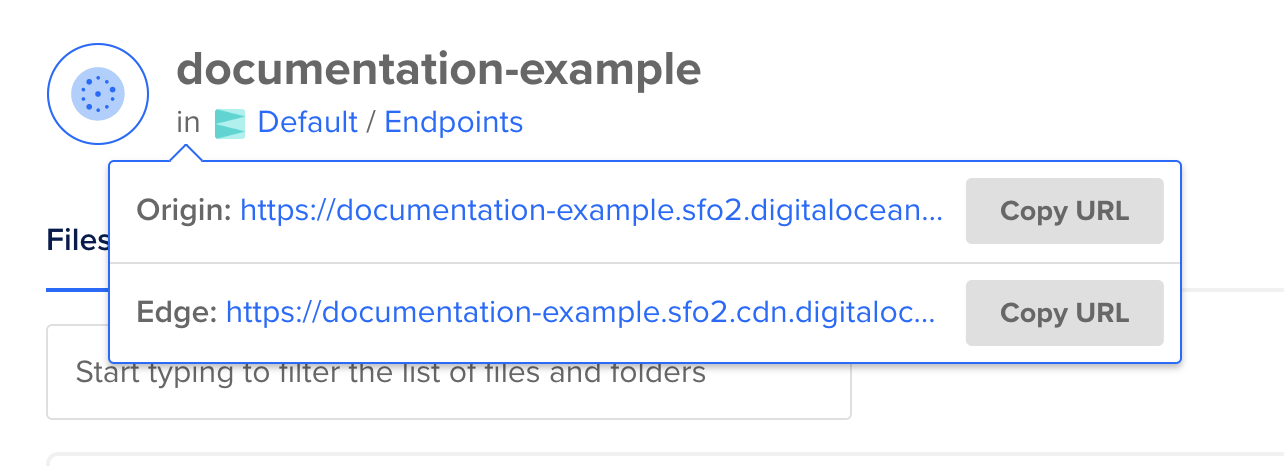Click the teal project icon beside Default
The height and width of the screenshot is (466, 1284).
coord(230,123)
